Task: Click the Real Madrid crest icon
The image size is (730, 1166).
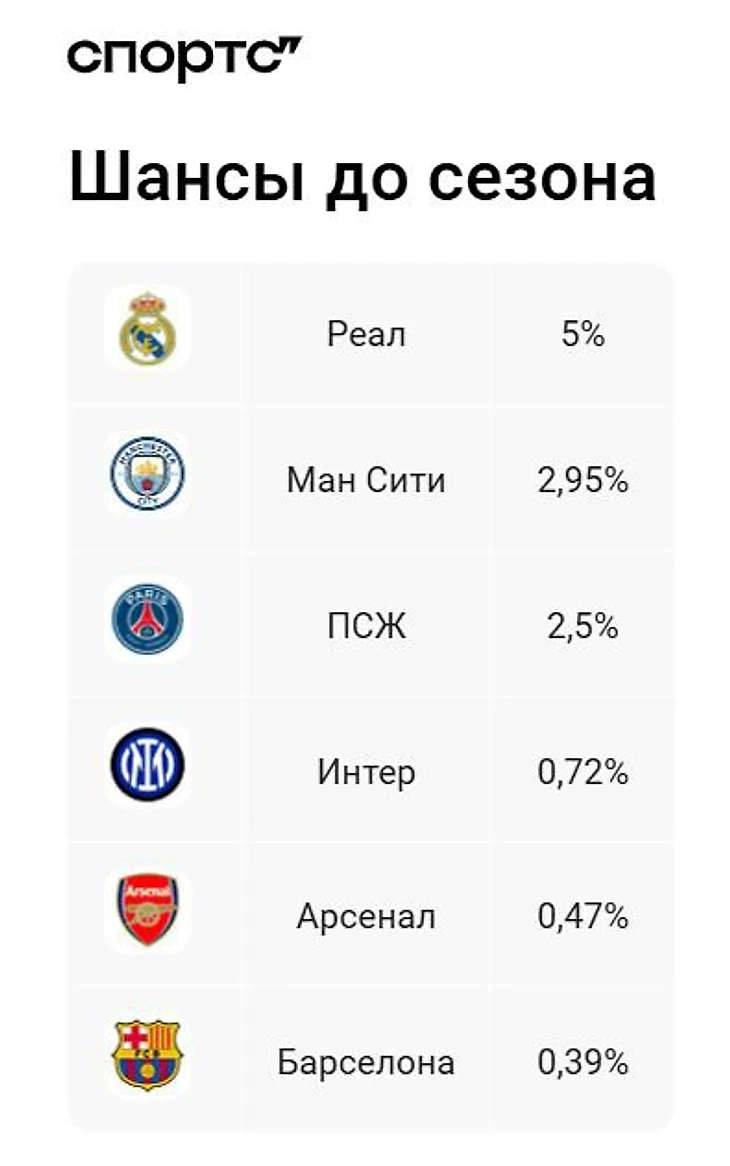Action: pos(148,329)
